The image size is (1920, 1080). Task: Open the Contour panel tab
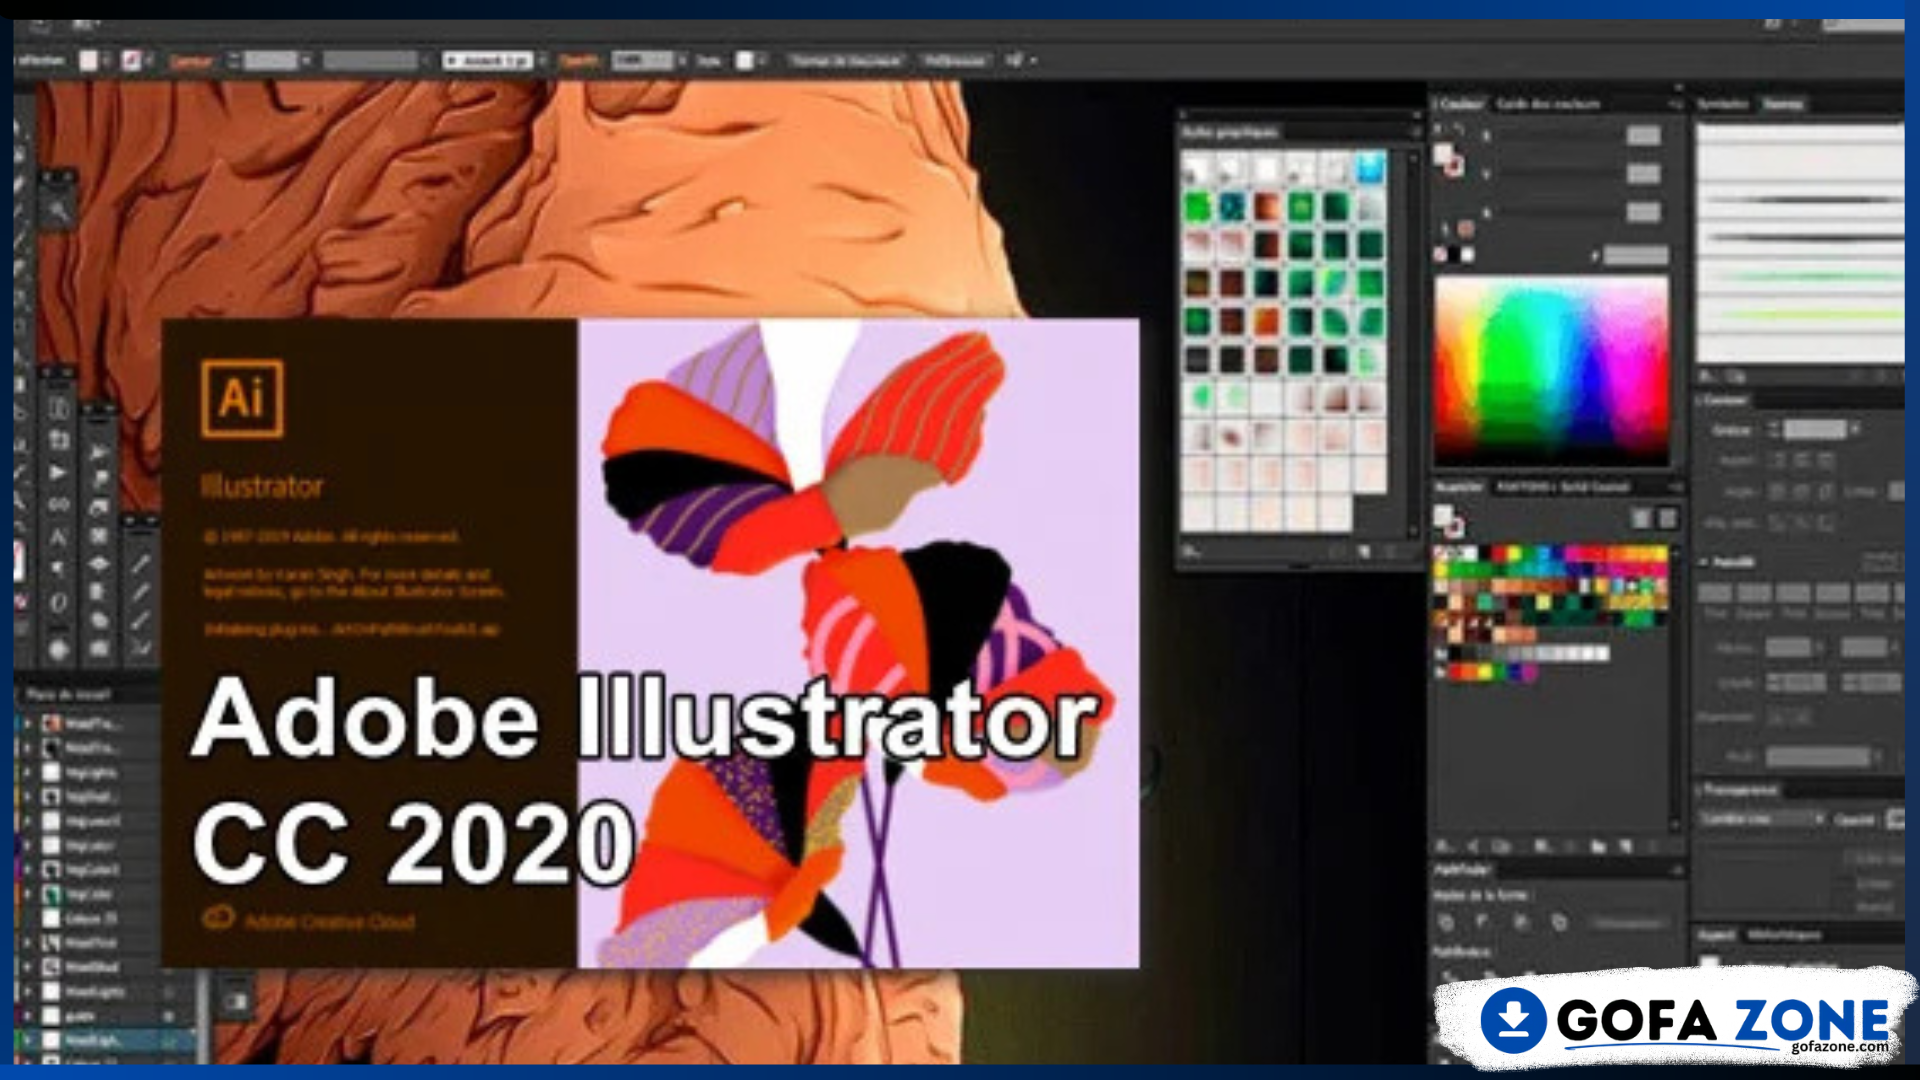1725,400
